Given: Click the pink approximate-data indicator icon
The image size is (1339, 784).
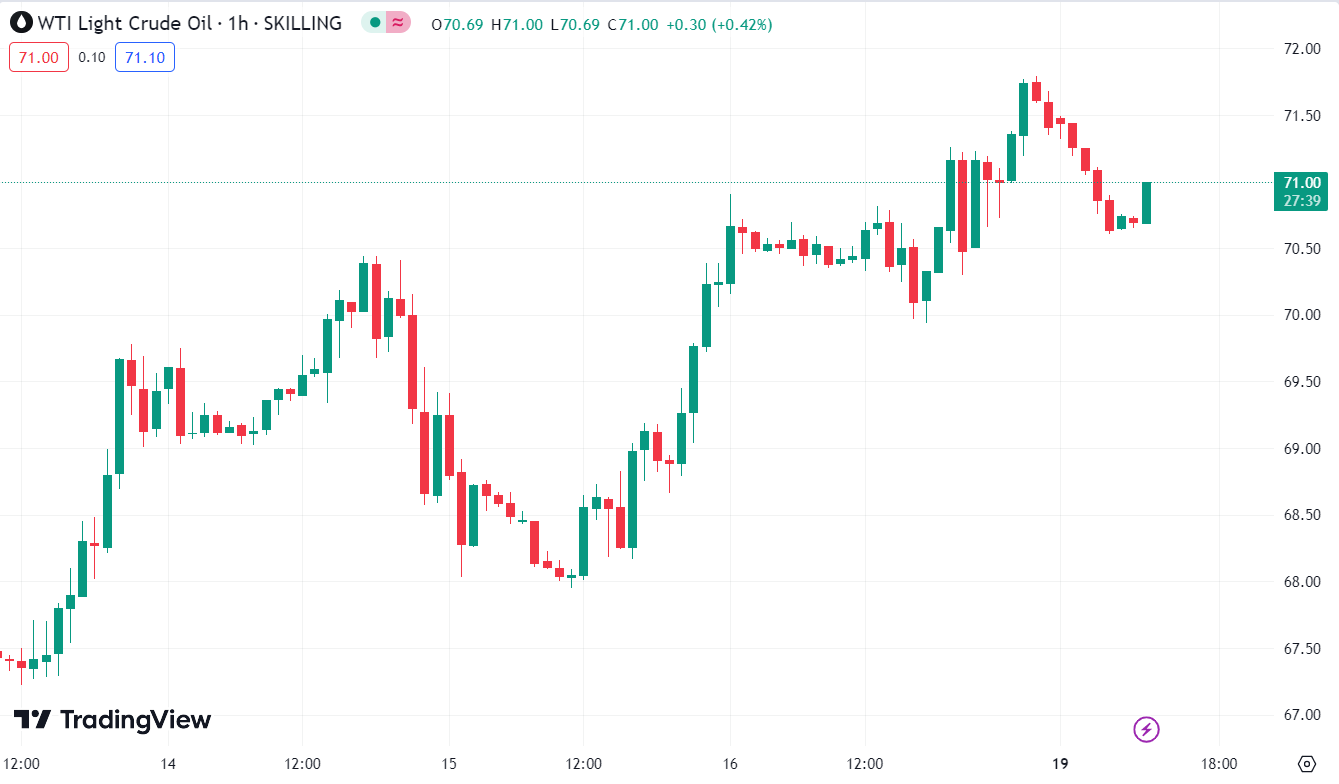Looking at the screenshot, I should click(x=398, y=23).
